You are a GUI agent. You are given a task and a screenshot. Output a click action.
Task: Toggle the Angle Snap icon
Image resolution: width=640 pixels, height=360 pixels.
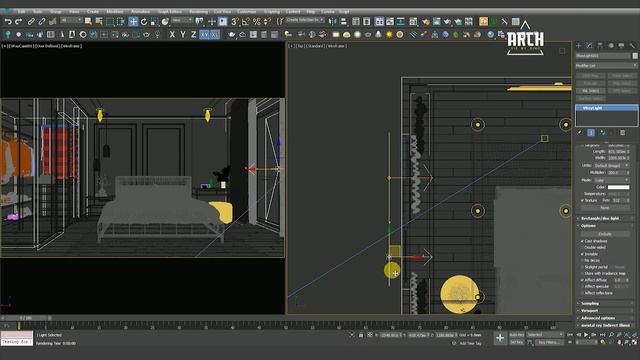click(246, 21)
